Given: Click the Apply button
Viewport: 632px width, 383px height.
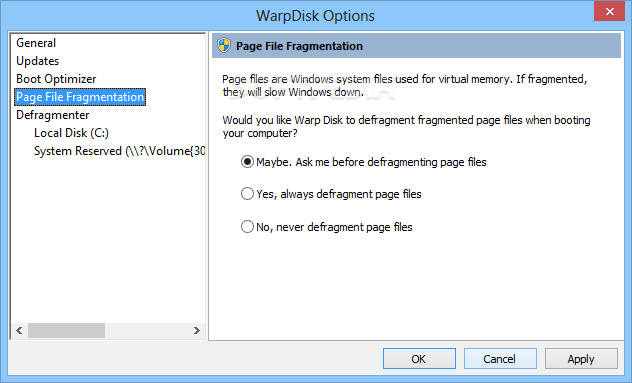Looking at the screenshot, I should [581, 358].
